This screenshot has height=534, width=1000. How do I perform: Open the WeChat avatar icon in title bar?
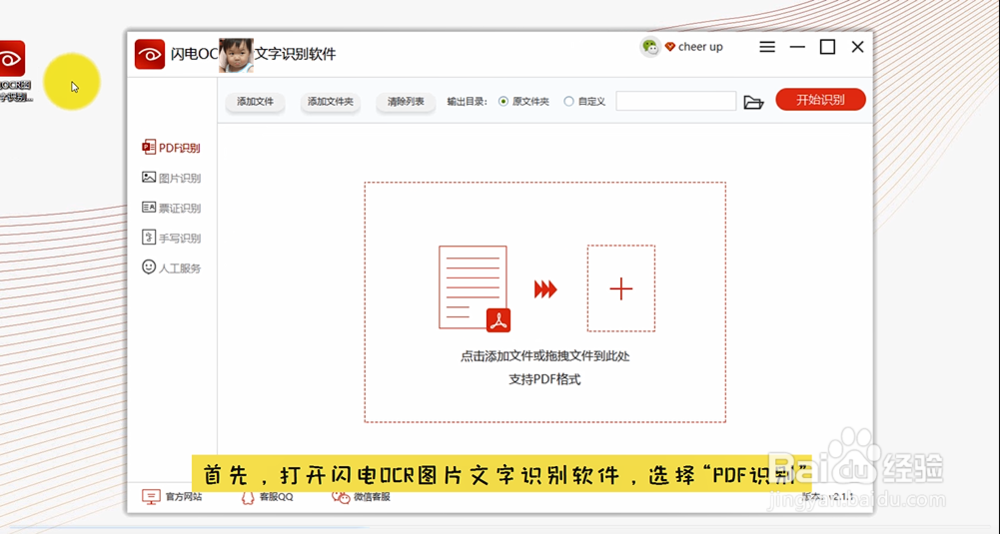650,47
